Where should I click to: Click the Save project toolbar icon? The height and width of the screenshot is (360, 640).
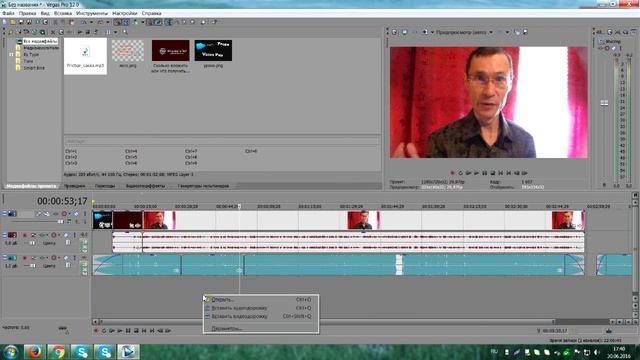[21, 22]
